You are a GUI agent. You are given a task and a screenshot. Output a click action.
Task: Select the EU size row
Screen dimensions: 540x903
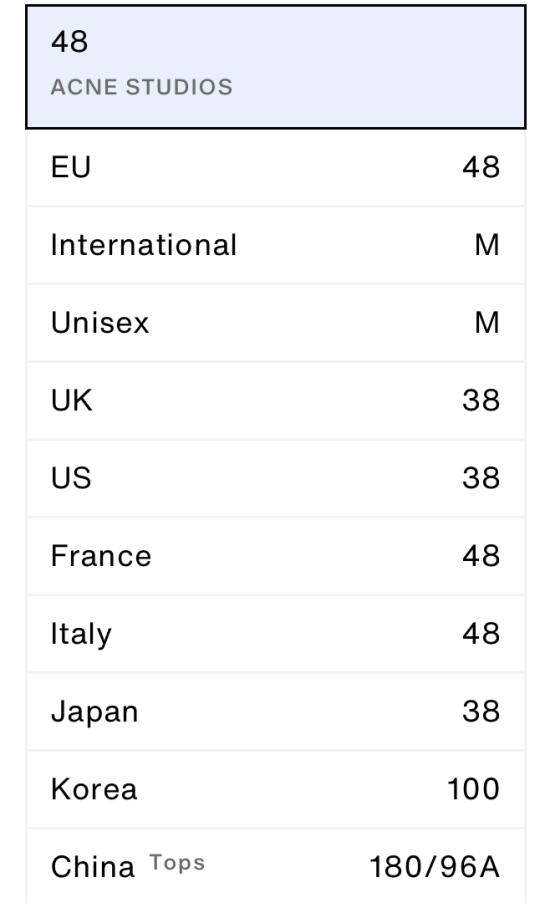pyautogui.click(x=275, y=167)
